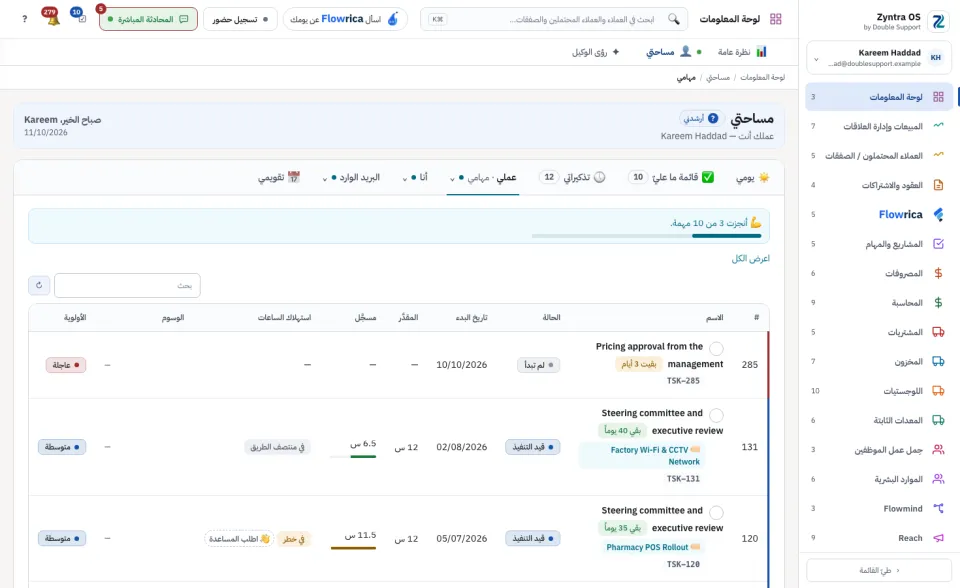Click the اعرض الكل link

[x=751, y=258]
